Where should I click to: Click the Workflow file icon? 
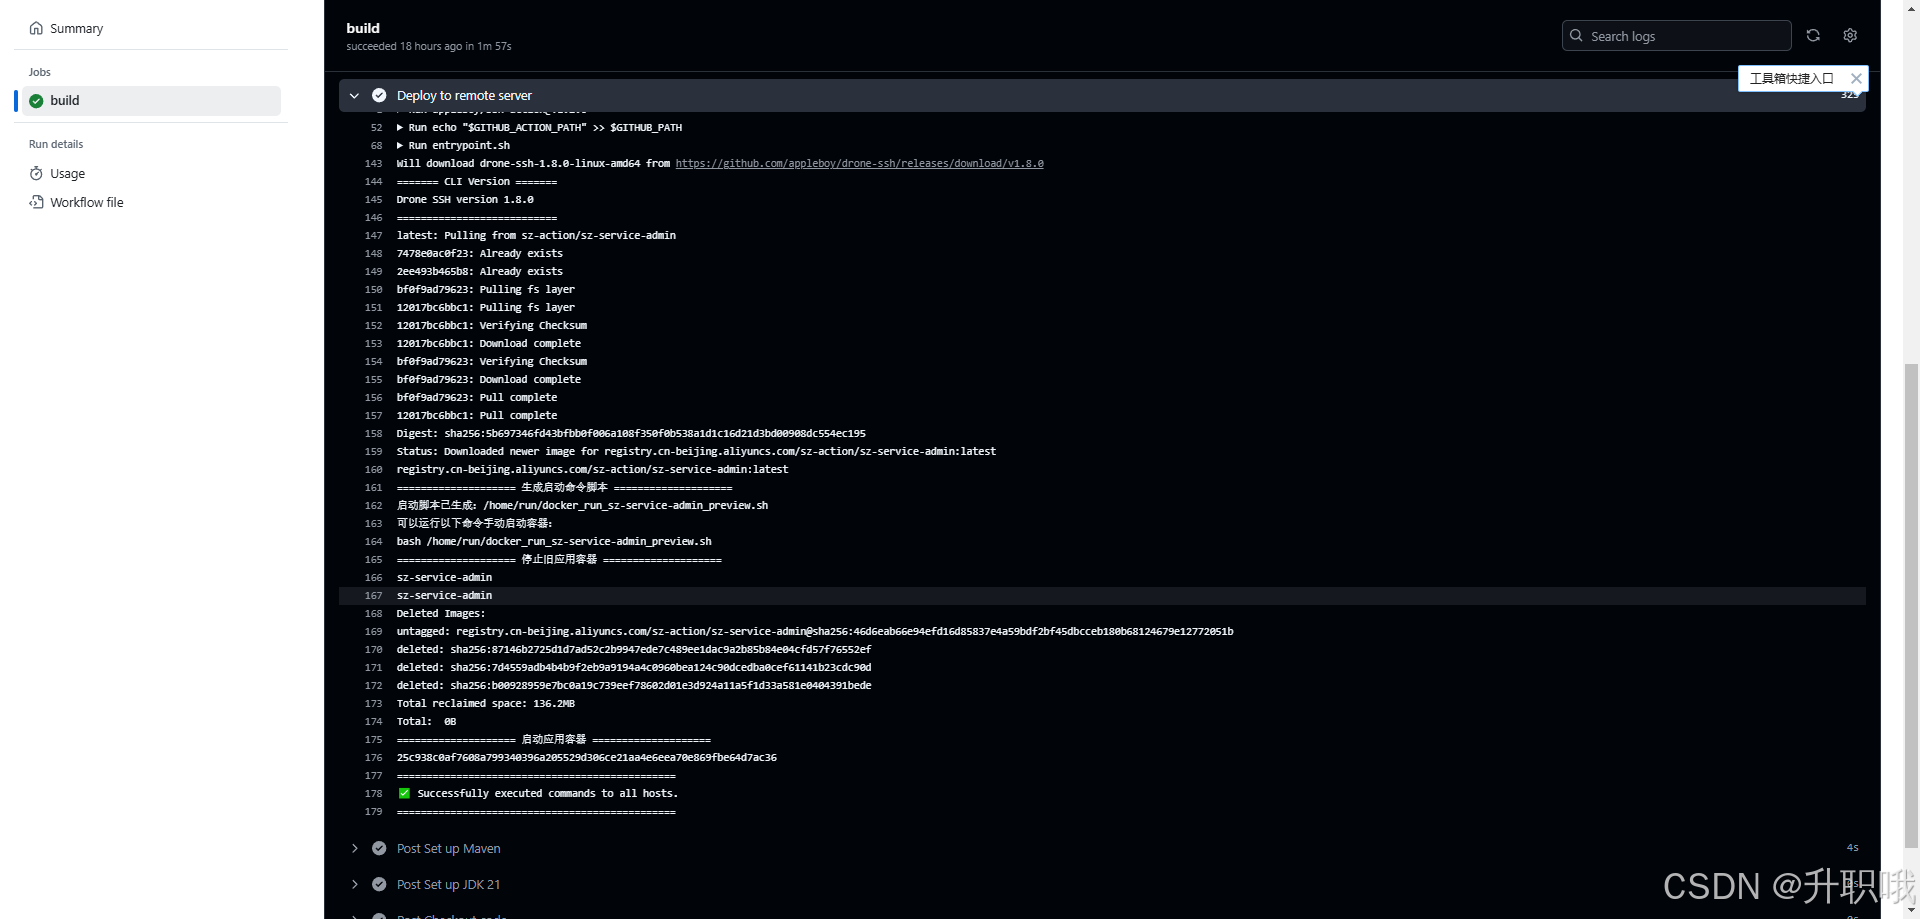click(x=36, y=202)
